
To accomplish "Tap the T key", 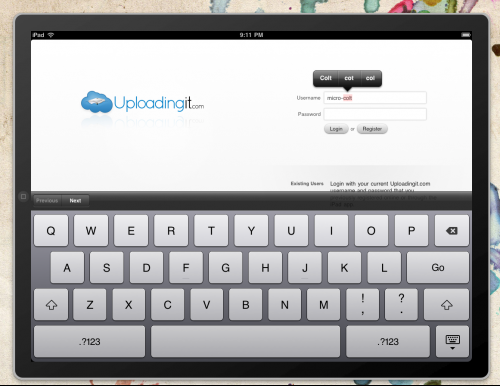I will [211, 231].
